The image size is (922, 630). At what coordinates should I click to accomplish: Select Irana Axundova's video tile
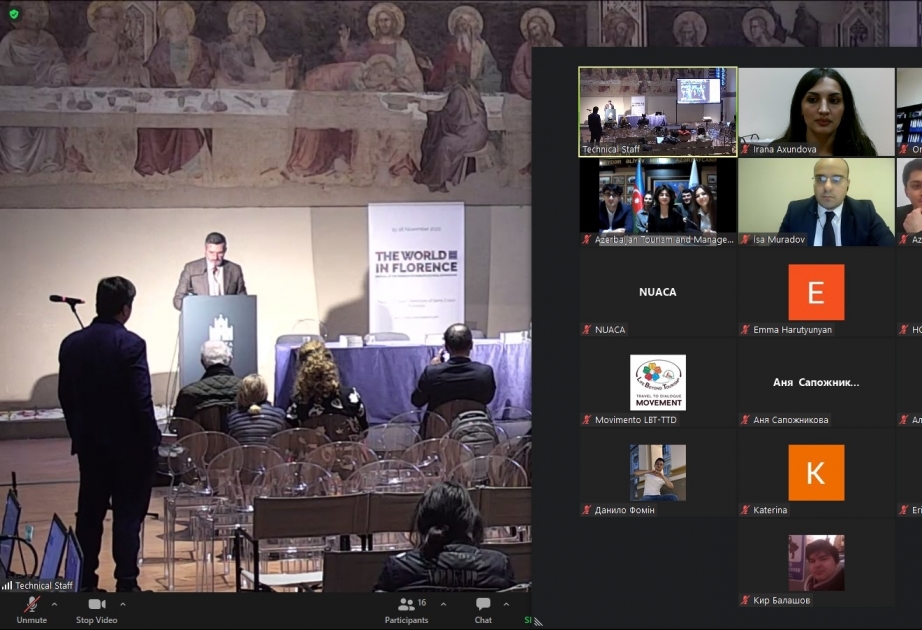[x=816, y=112]
